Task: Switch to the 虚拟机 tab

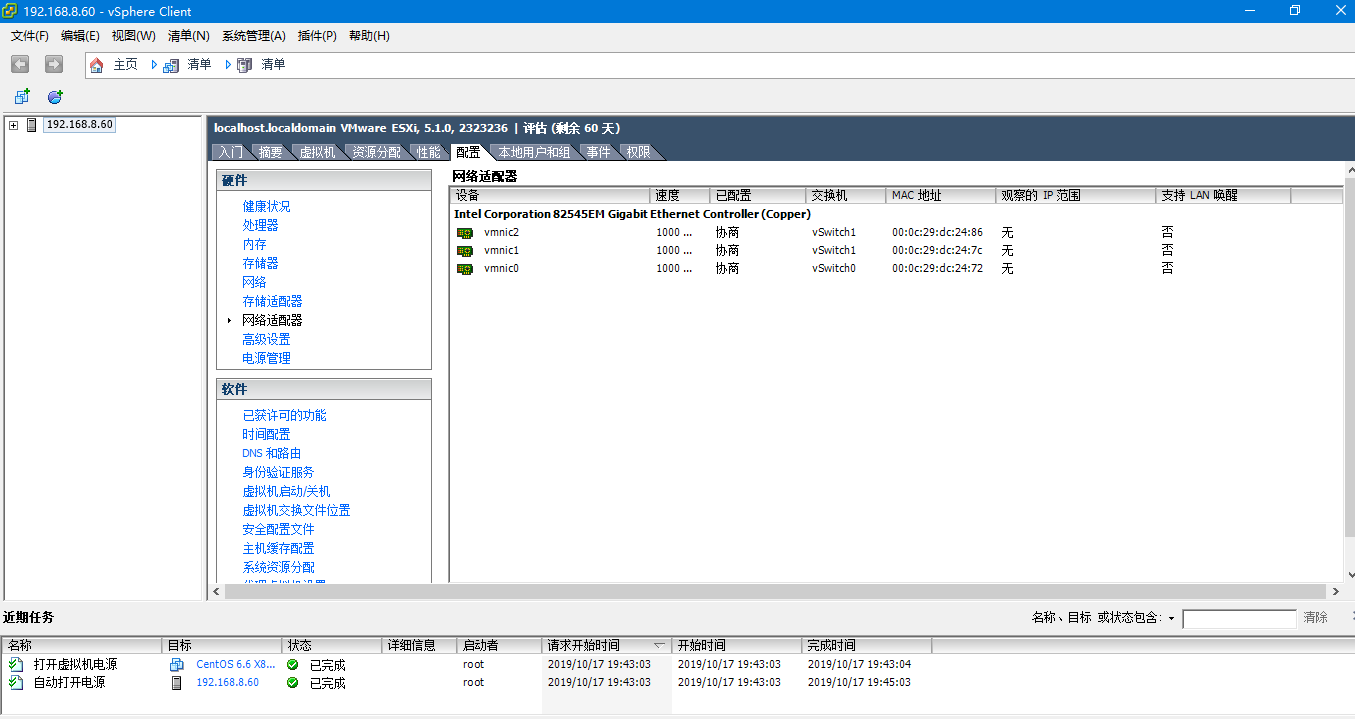Action: pyautogui.click(x=317, y=152)
